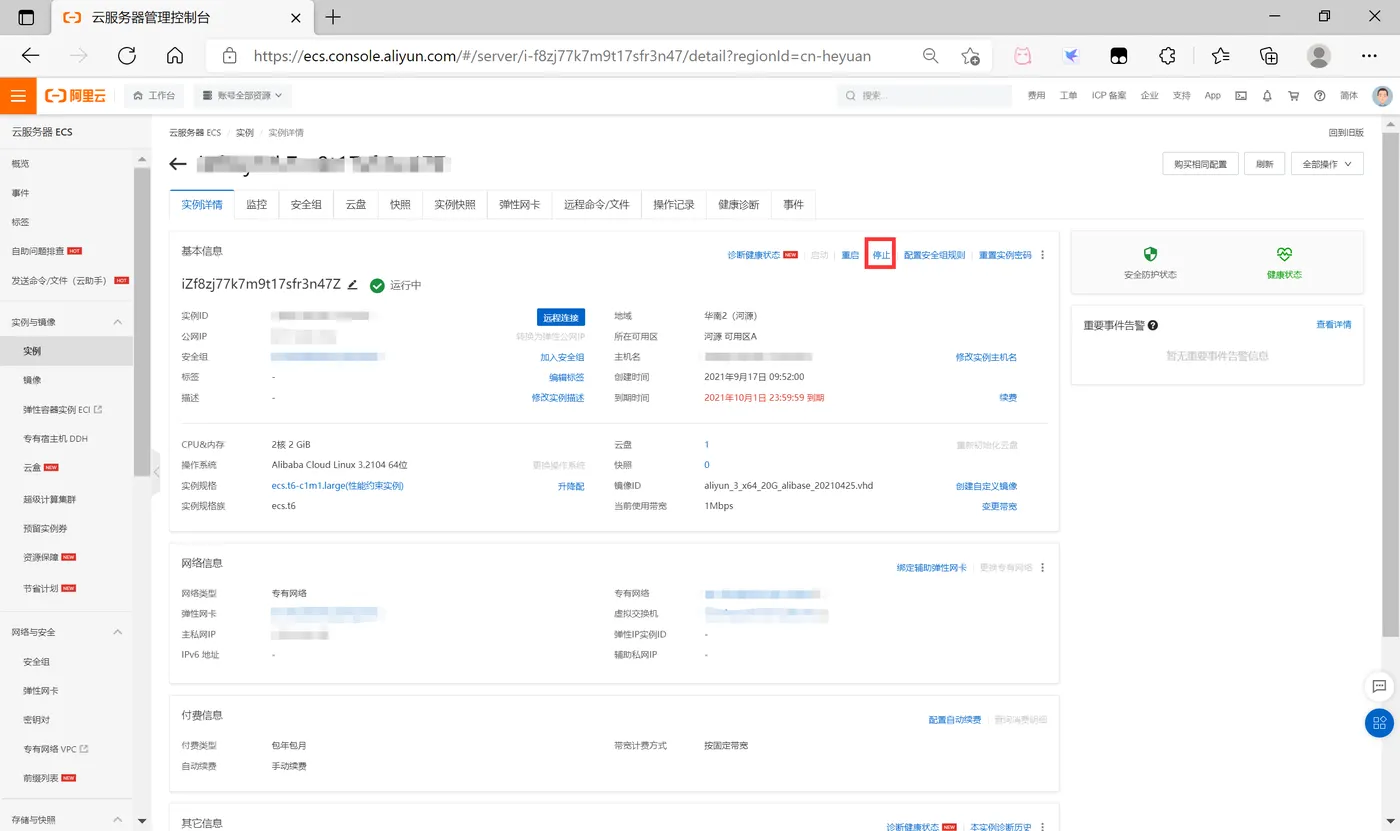
Task: Open the orange hamburger navigation menu
Action: click(18, 96)
